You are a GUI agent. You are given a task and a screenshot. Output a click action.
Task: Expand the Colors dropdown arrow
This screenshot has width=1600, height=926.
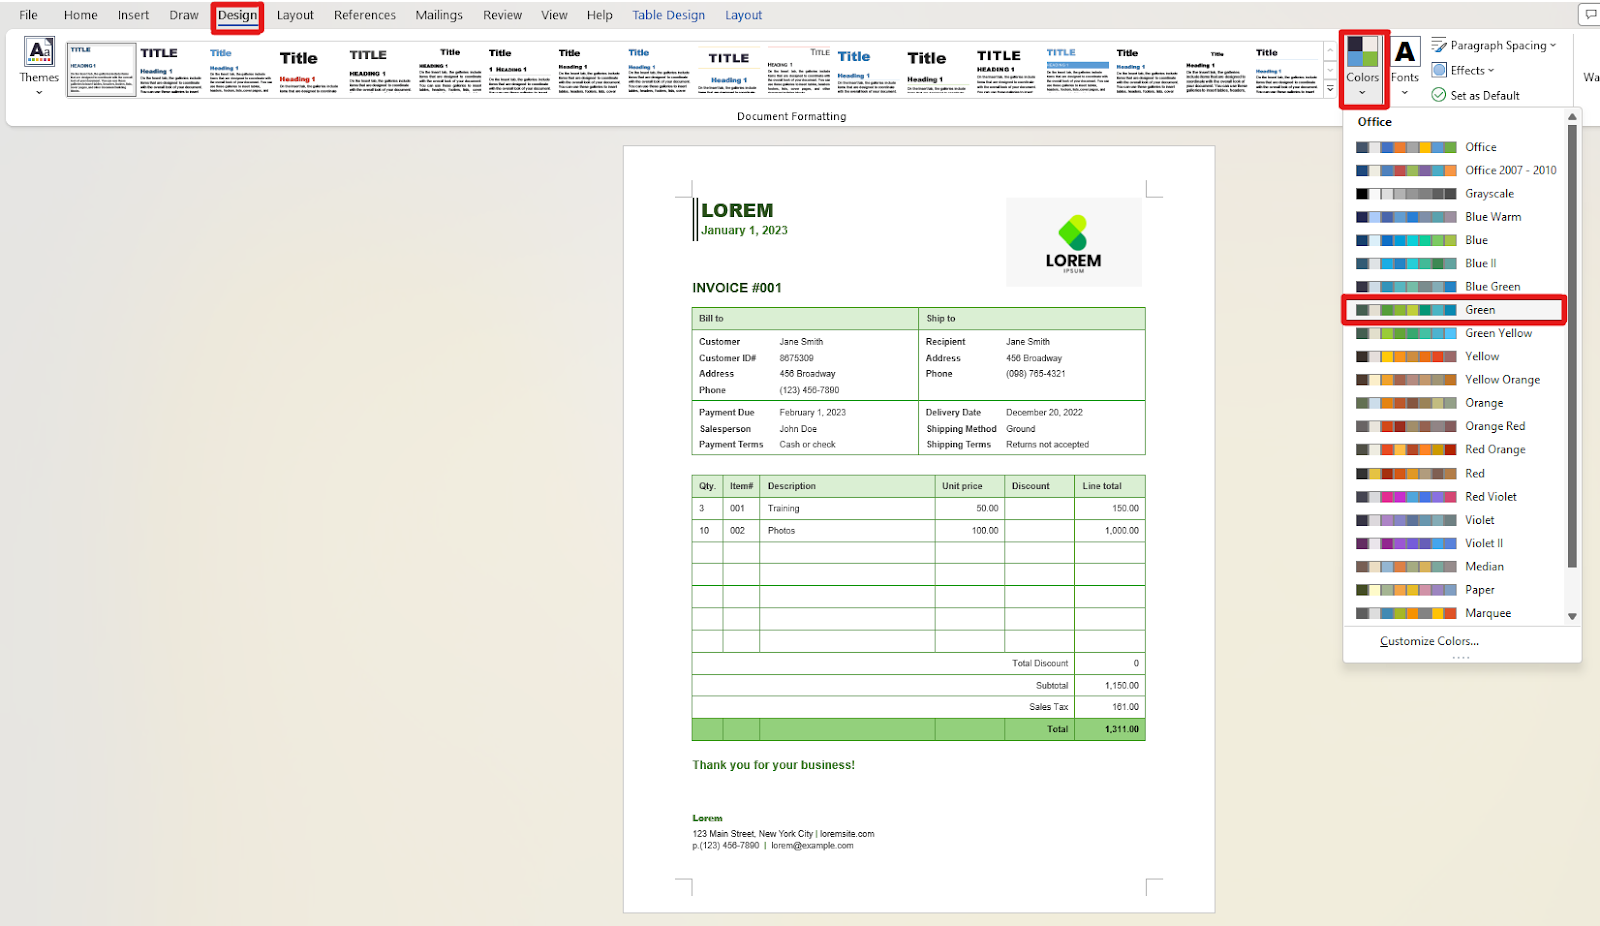pos(1363,93)
